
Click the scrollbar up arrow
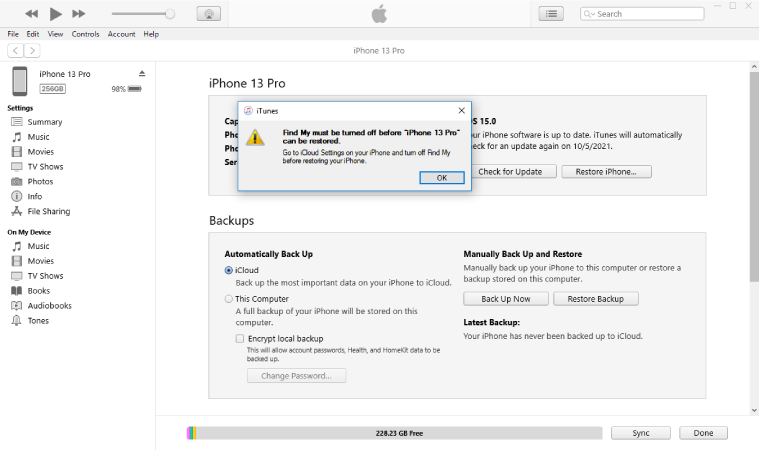tap(754, 67)
